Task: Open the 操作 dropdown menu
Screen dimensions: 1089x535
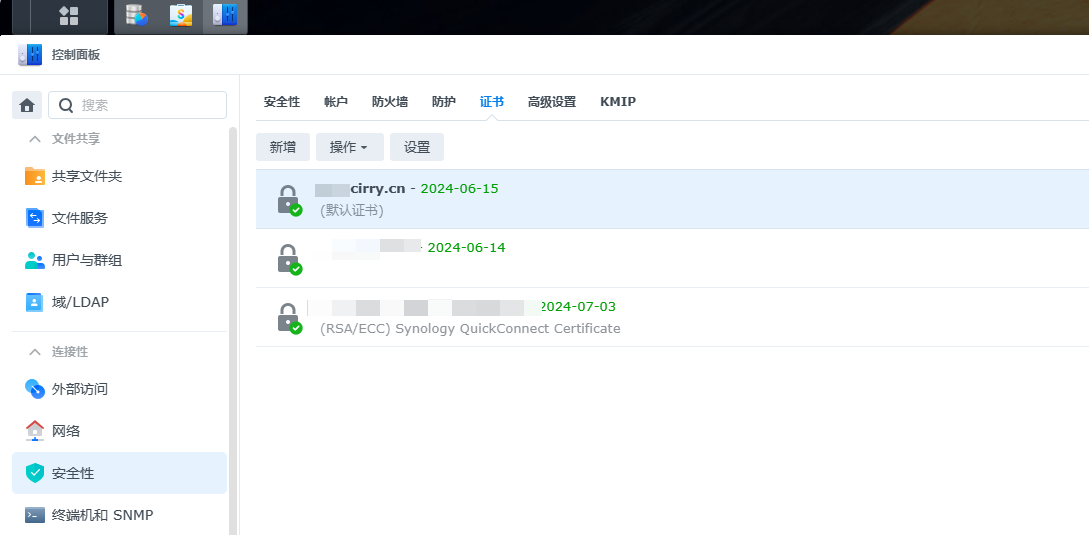Action: click(349, 147)
